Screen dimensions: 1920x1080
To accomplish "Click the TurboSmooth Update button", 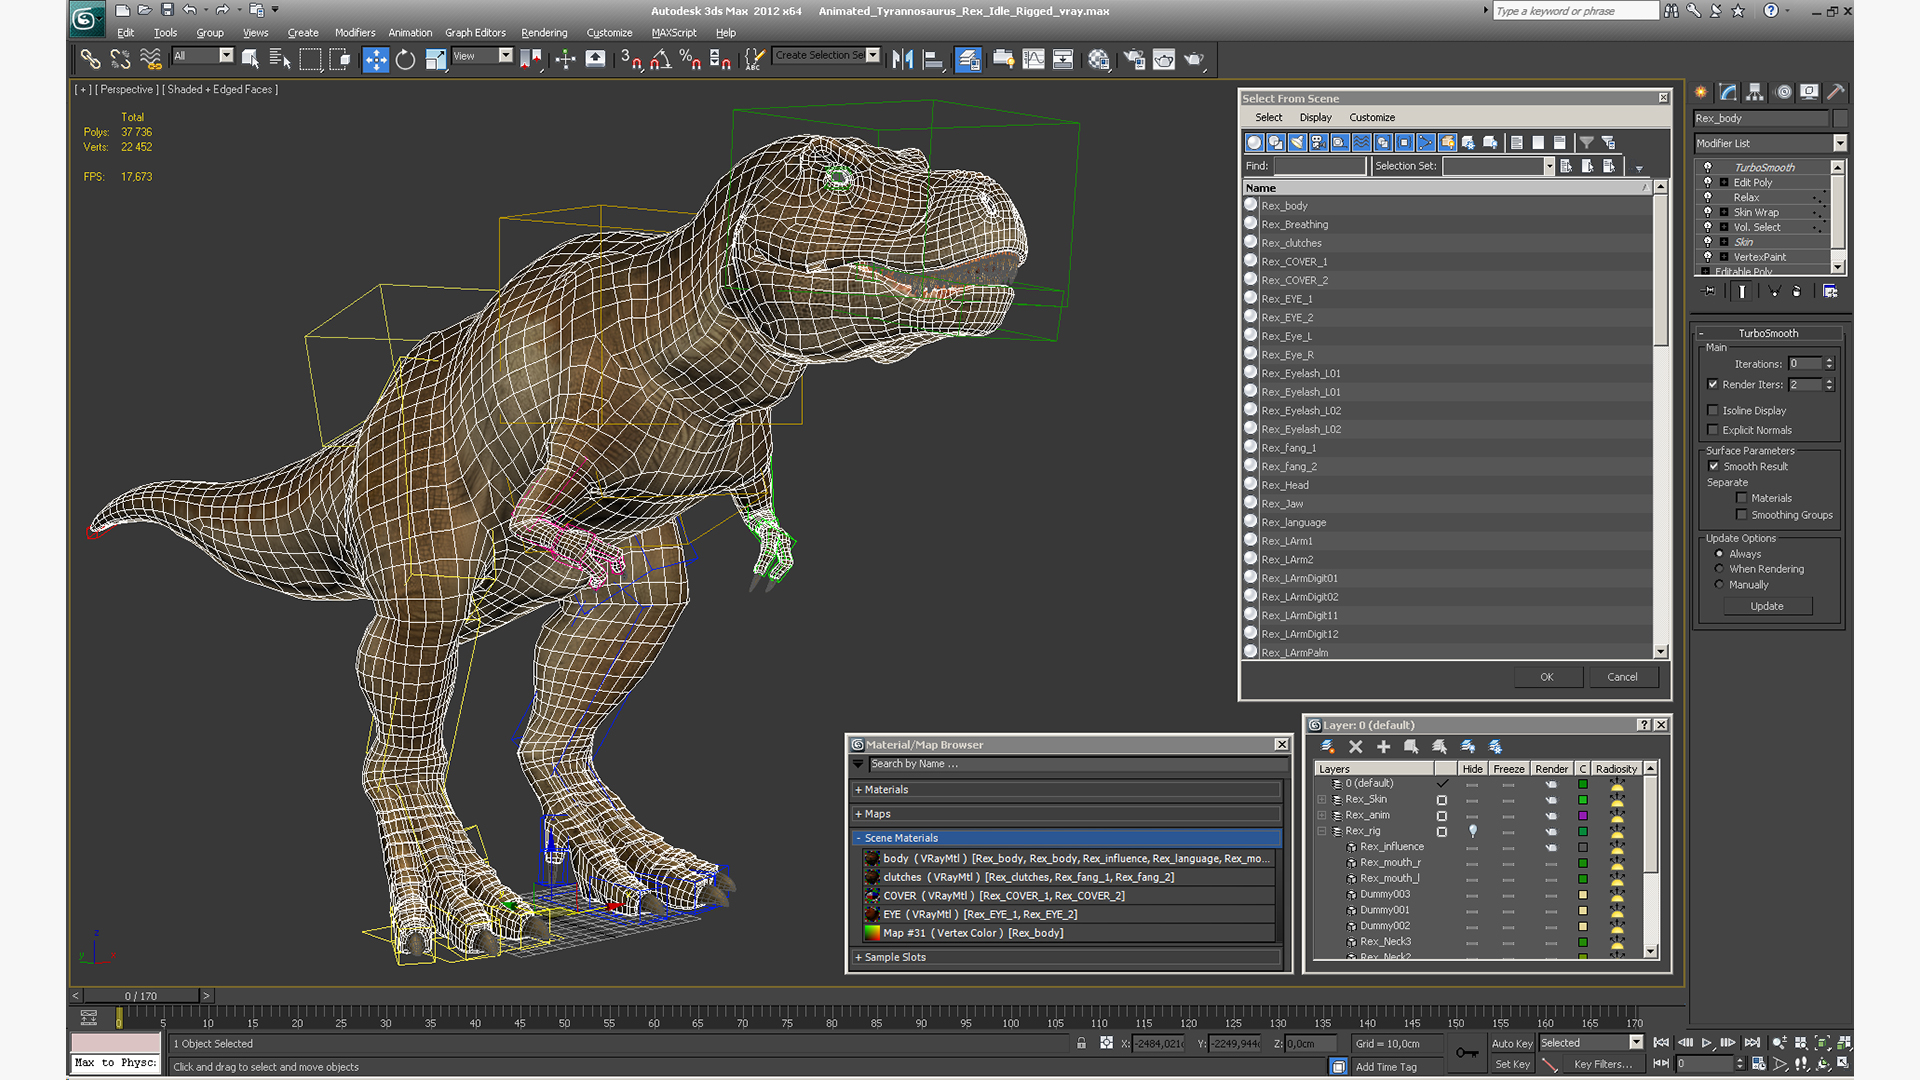I will tap(1767, 606).
